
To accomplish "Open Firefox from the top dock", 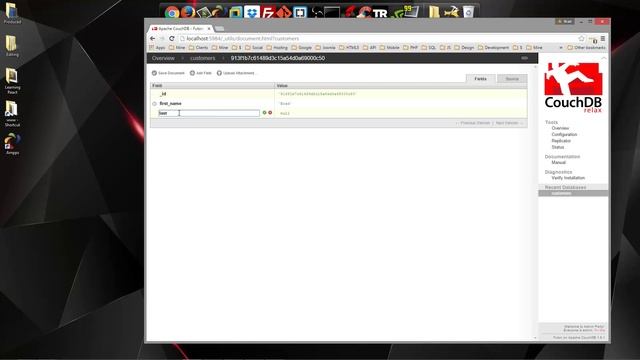I will coord(188,12).
